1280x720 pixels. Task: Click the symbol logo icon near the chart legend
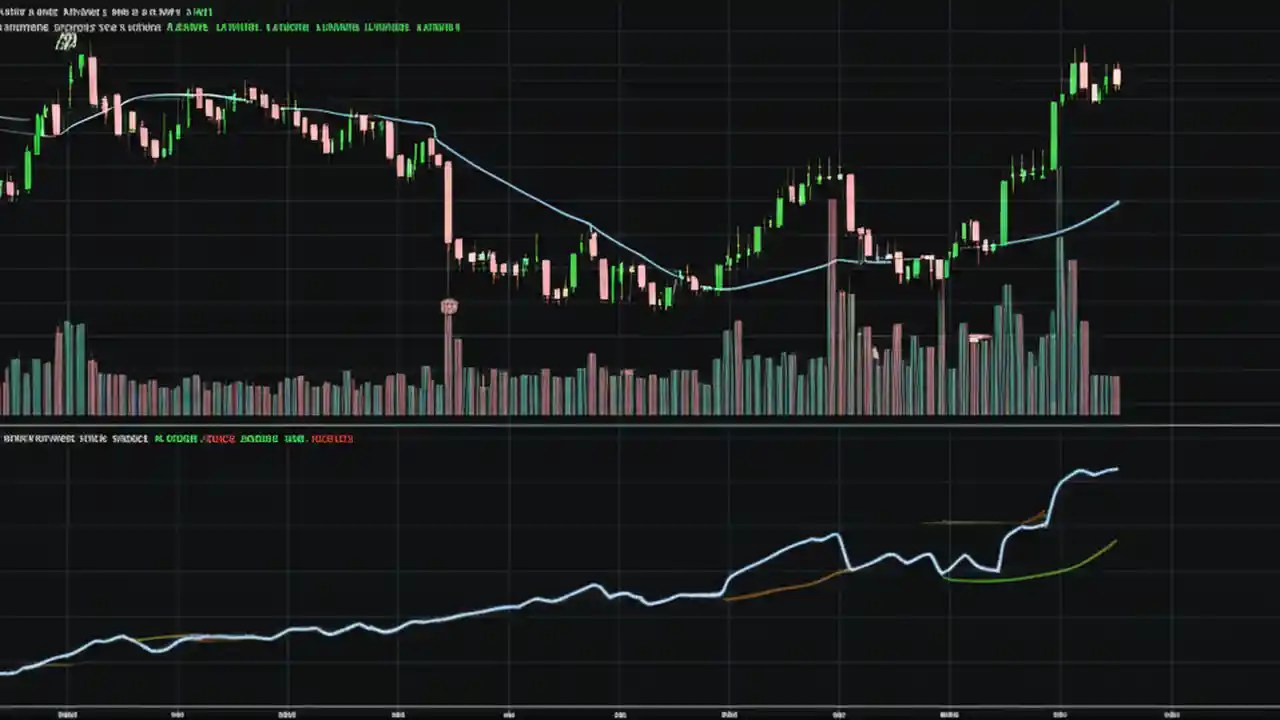[66, 40]
